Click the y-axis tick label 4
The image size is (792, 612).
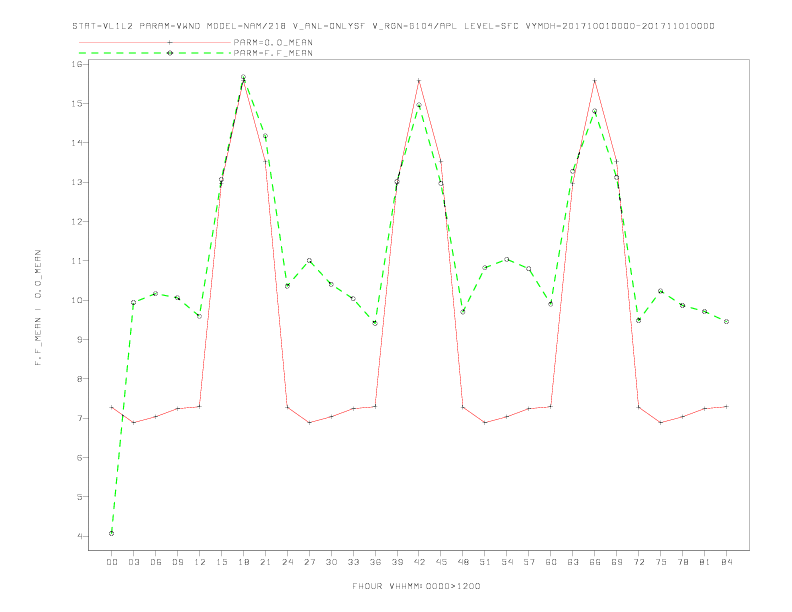pos(80,536)
